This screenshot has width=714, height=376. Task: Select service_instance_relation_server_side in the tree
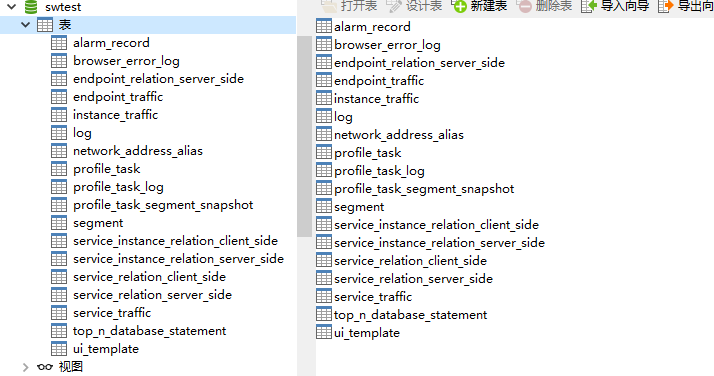click(x=178, y=259)
